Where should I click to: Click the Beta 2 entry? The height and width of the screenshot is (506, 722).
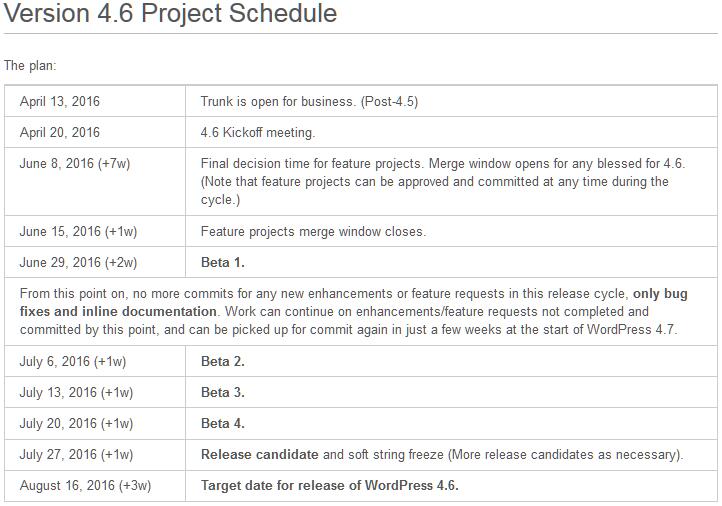223,361
